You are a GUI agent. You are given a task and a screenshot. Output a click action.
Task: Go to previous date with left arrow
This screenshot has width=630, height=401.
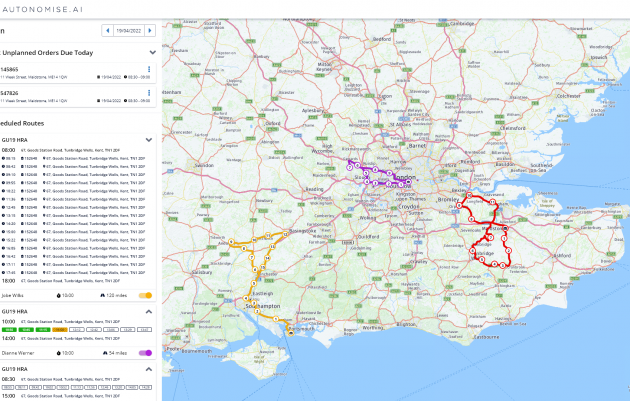coord(106,31)
